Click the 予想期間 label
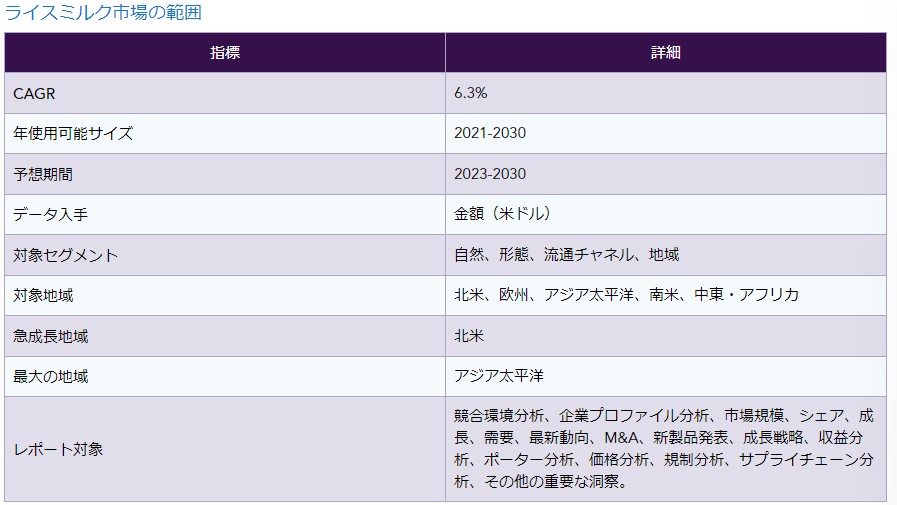 click(43, 174)
